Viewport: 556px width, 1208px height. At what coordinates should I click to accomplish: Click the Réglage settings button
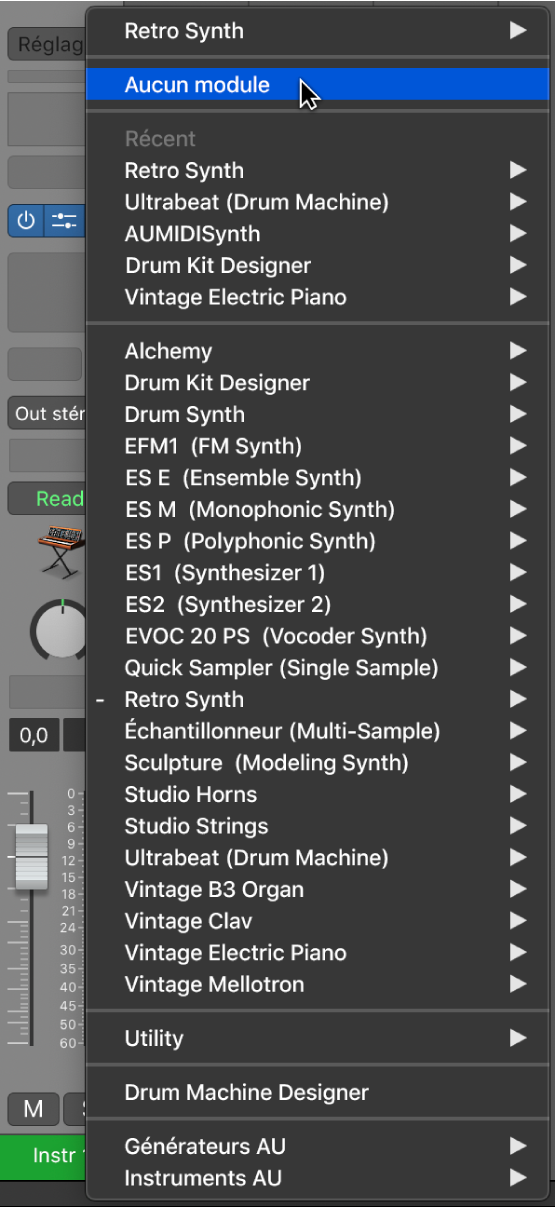point(48,45)
